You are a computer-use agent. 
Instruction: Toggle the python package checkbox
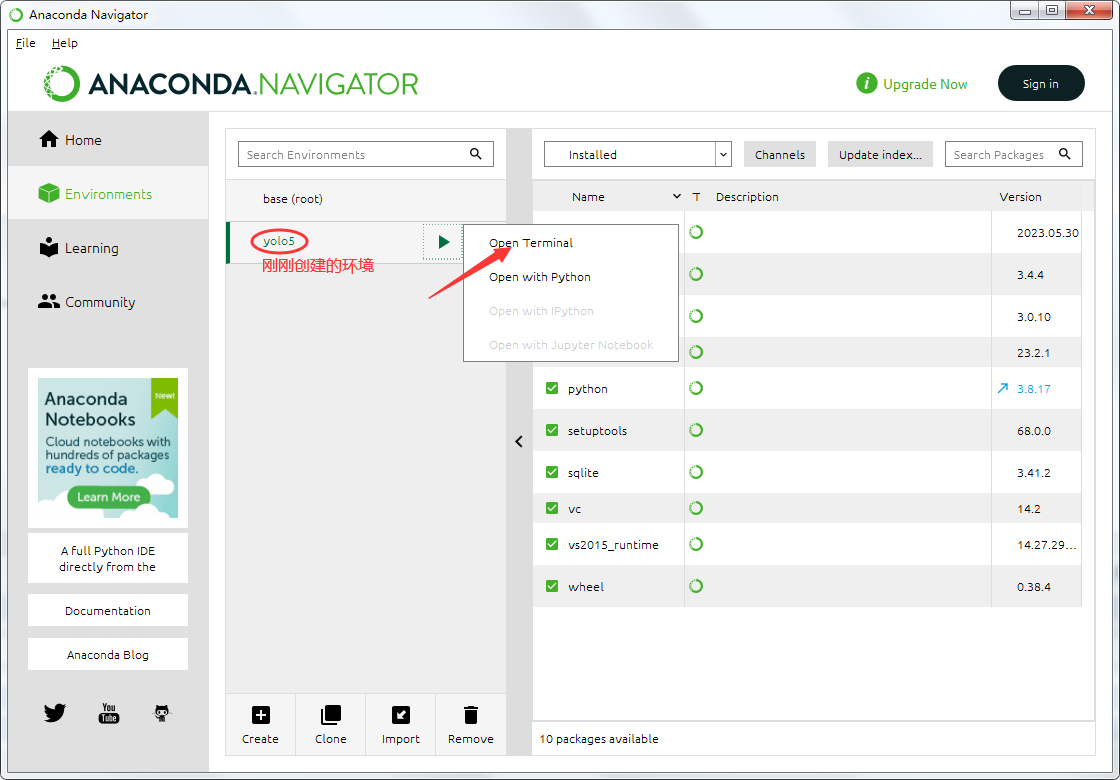(552, 388)
